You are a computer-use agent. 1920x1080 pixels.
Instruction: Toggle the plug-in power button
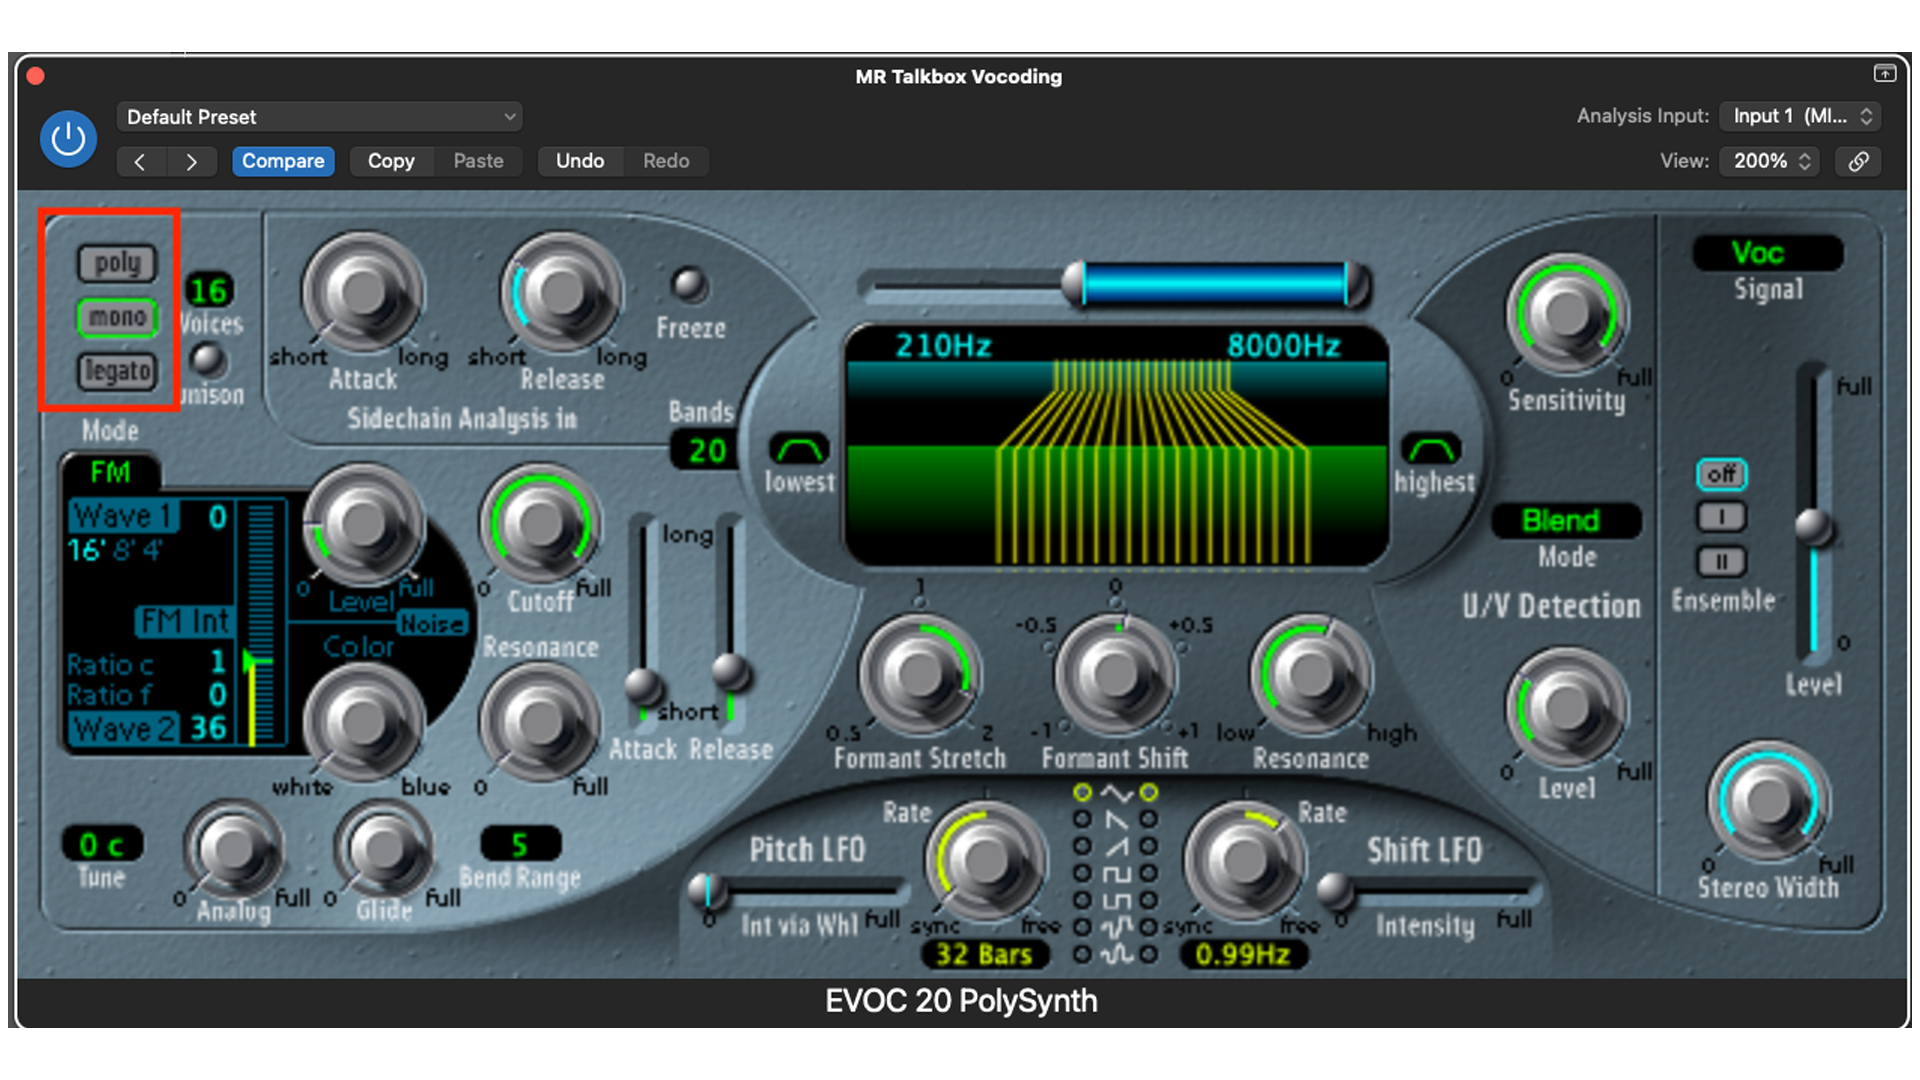(x=68, y=138)
